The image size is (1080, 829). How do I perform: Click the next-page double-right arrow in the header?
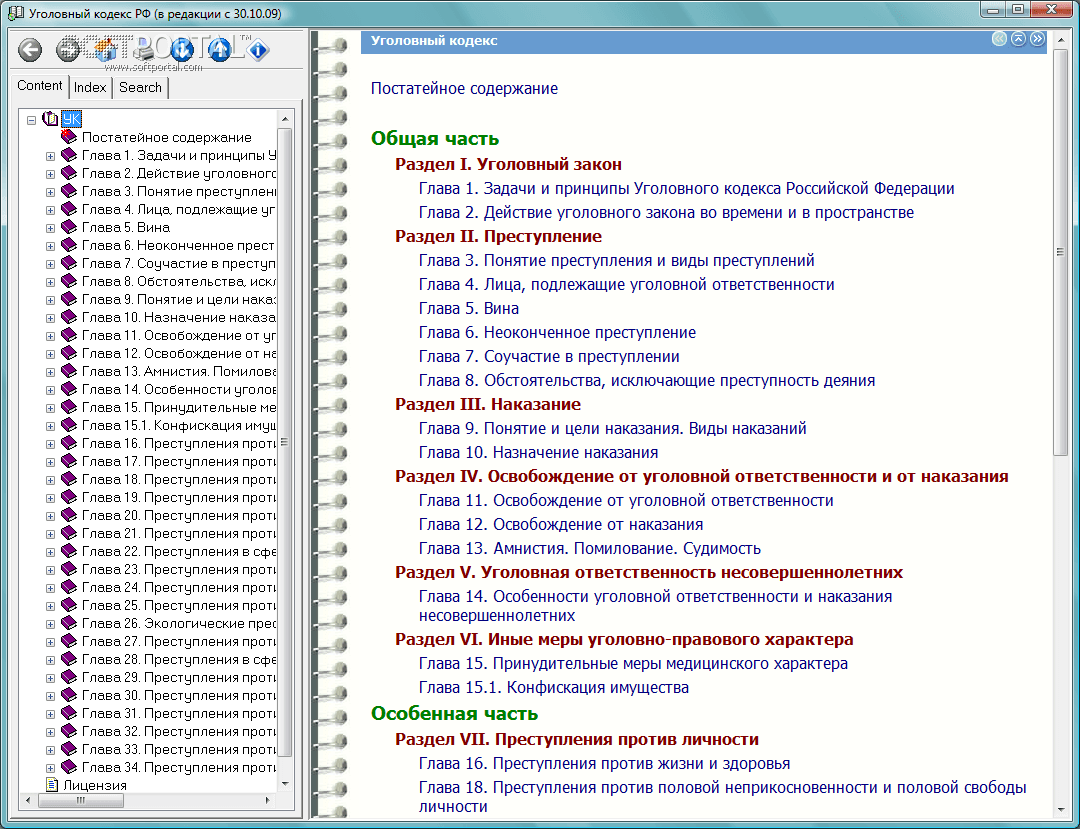click(x=1037, y=39)
